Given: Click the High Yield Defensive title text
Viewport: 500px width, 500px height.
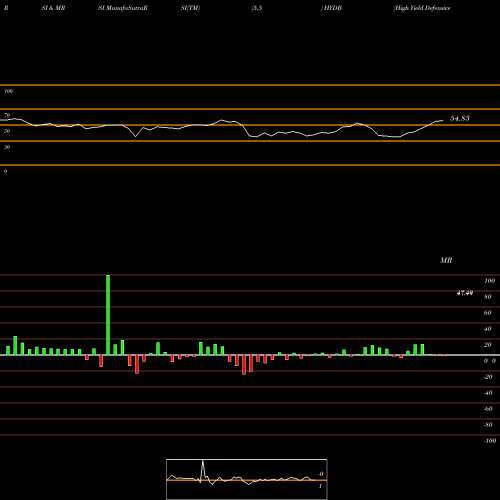Looking at the screenshot, I should 422,8.
